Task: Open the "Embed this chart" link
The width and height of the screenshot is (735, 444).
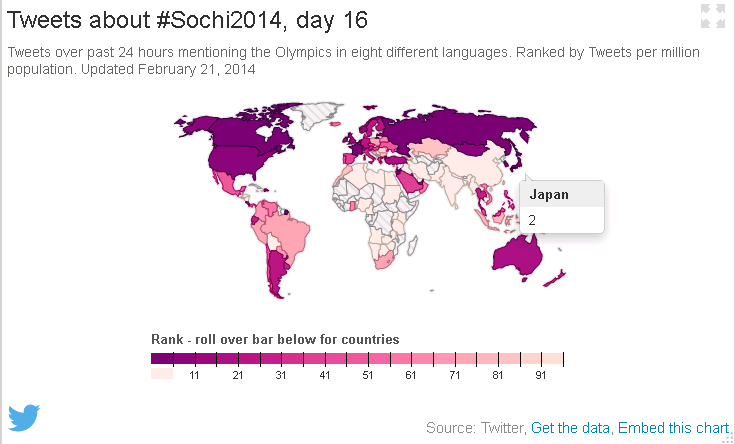Action: point(674,428)
